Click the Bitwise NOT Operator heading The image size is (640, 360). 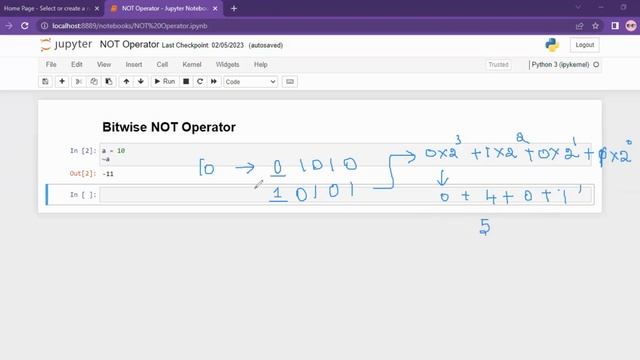point(169,127)
